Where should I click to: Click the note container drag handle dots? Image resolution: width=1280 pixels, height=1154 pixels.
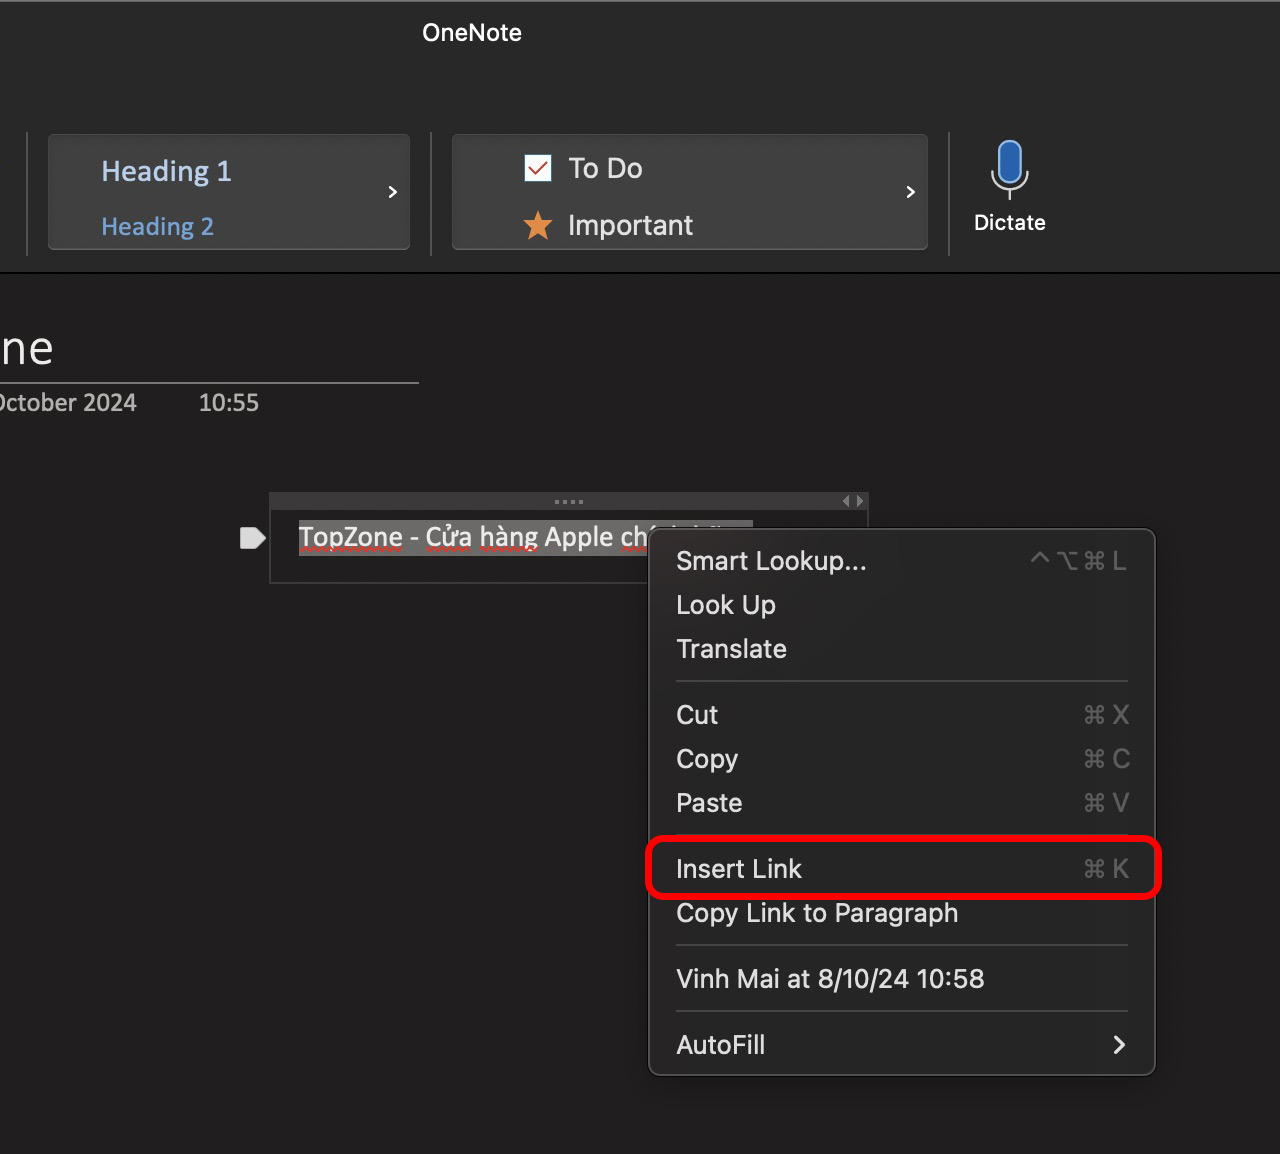[568, 501]
